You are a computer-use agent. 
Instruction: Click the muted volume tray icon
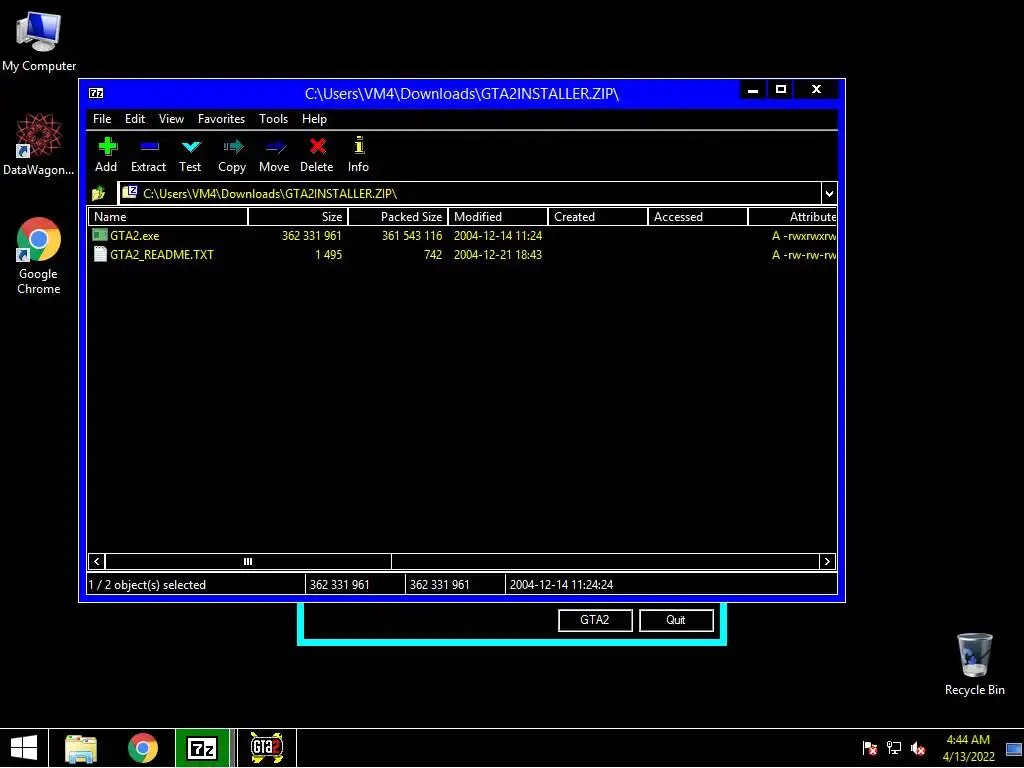[918, 748]
